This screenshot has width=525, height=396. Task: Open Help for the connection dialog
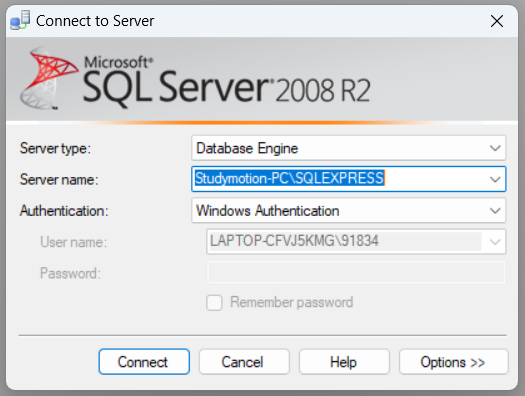(344, 362)
